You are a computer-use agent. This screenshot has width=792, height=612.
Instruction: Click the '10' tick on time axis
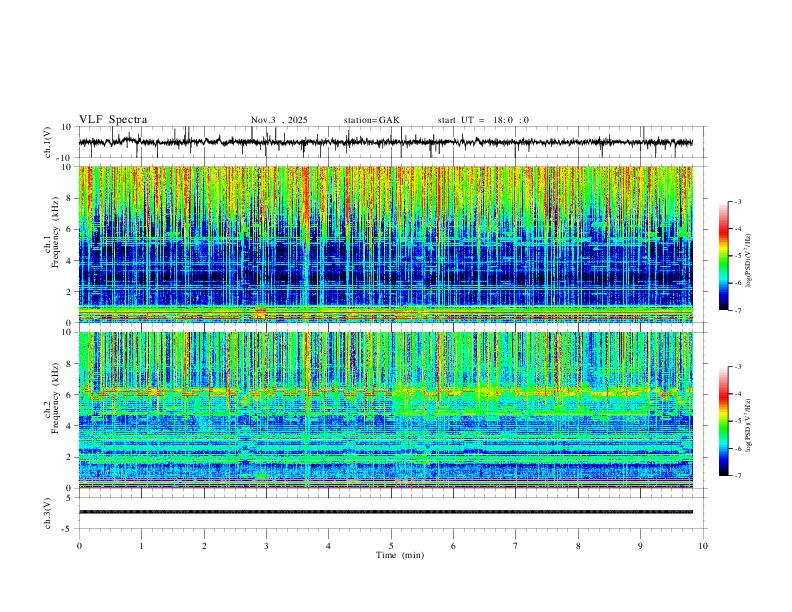(703, 546)
